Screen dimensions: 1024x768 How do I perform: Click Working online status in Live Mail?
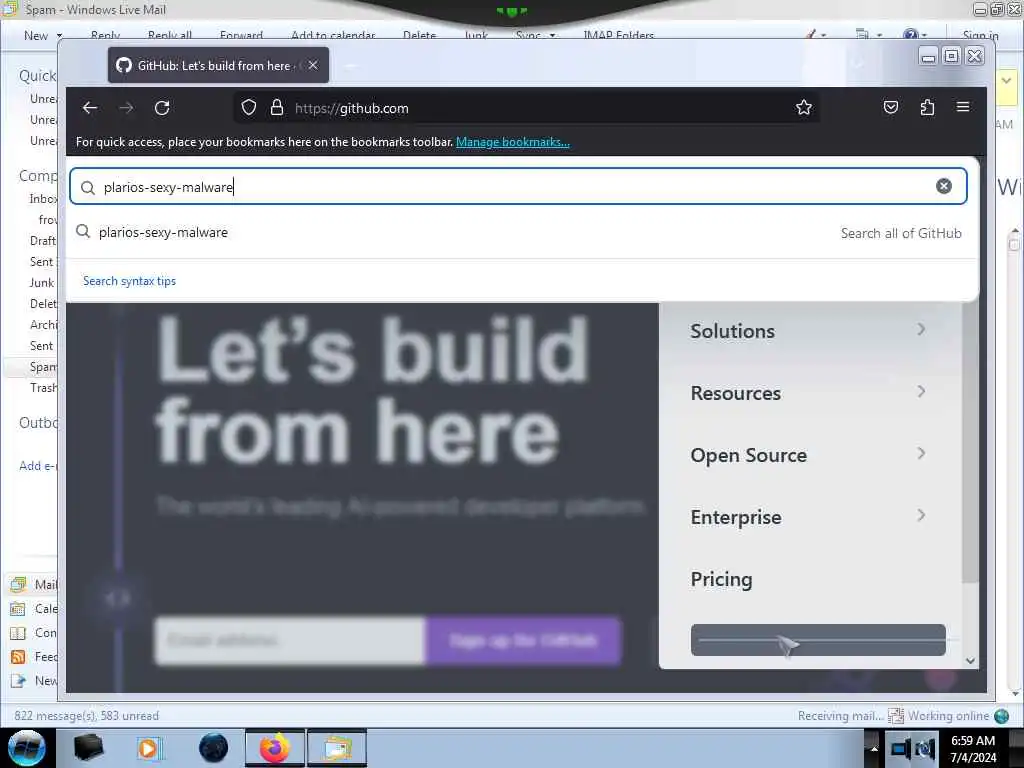point(948,716)
